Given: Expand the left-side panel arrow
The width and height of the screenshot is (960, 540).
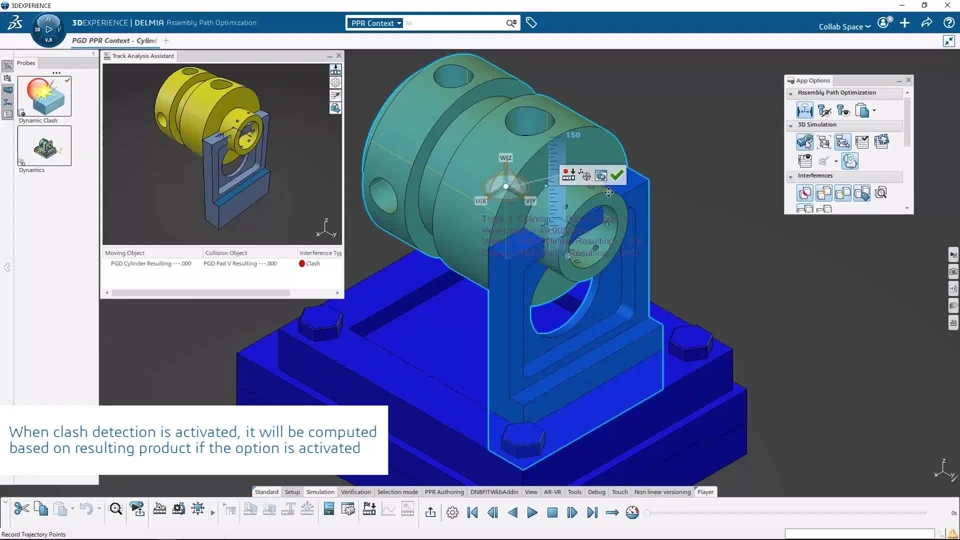Looking at the screenshot, I should click(7, 268).
